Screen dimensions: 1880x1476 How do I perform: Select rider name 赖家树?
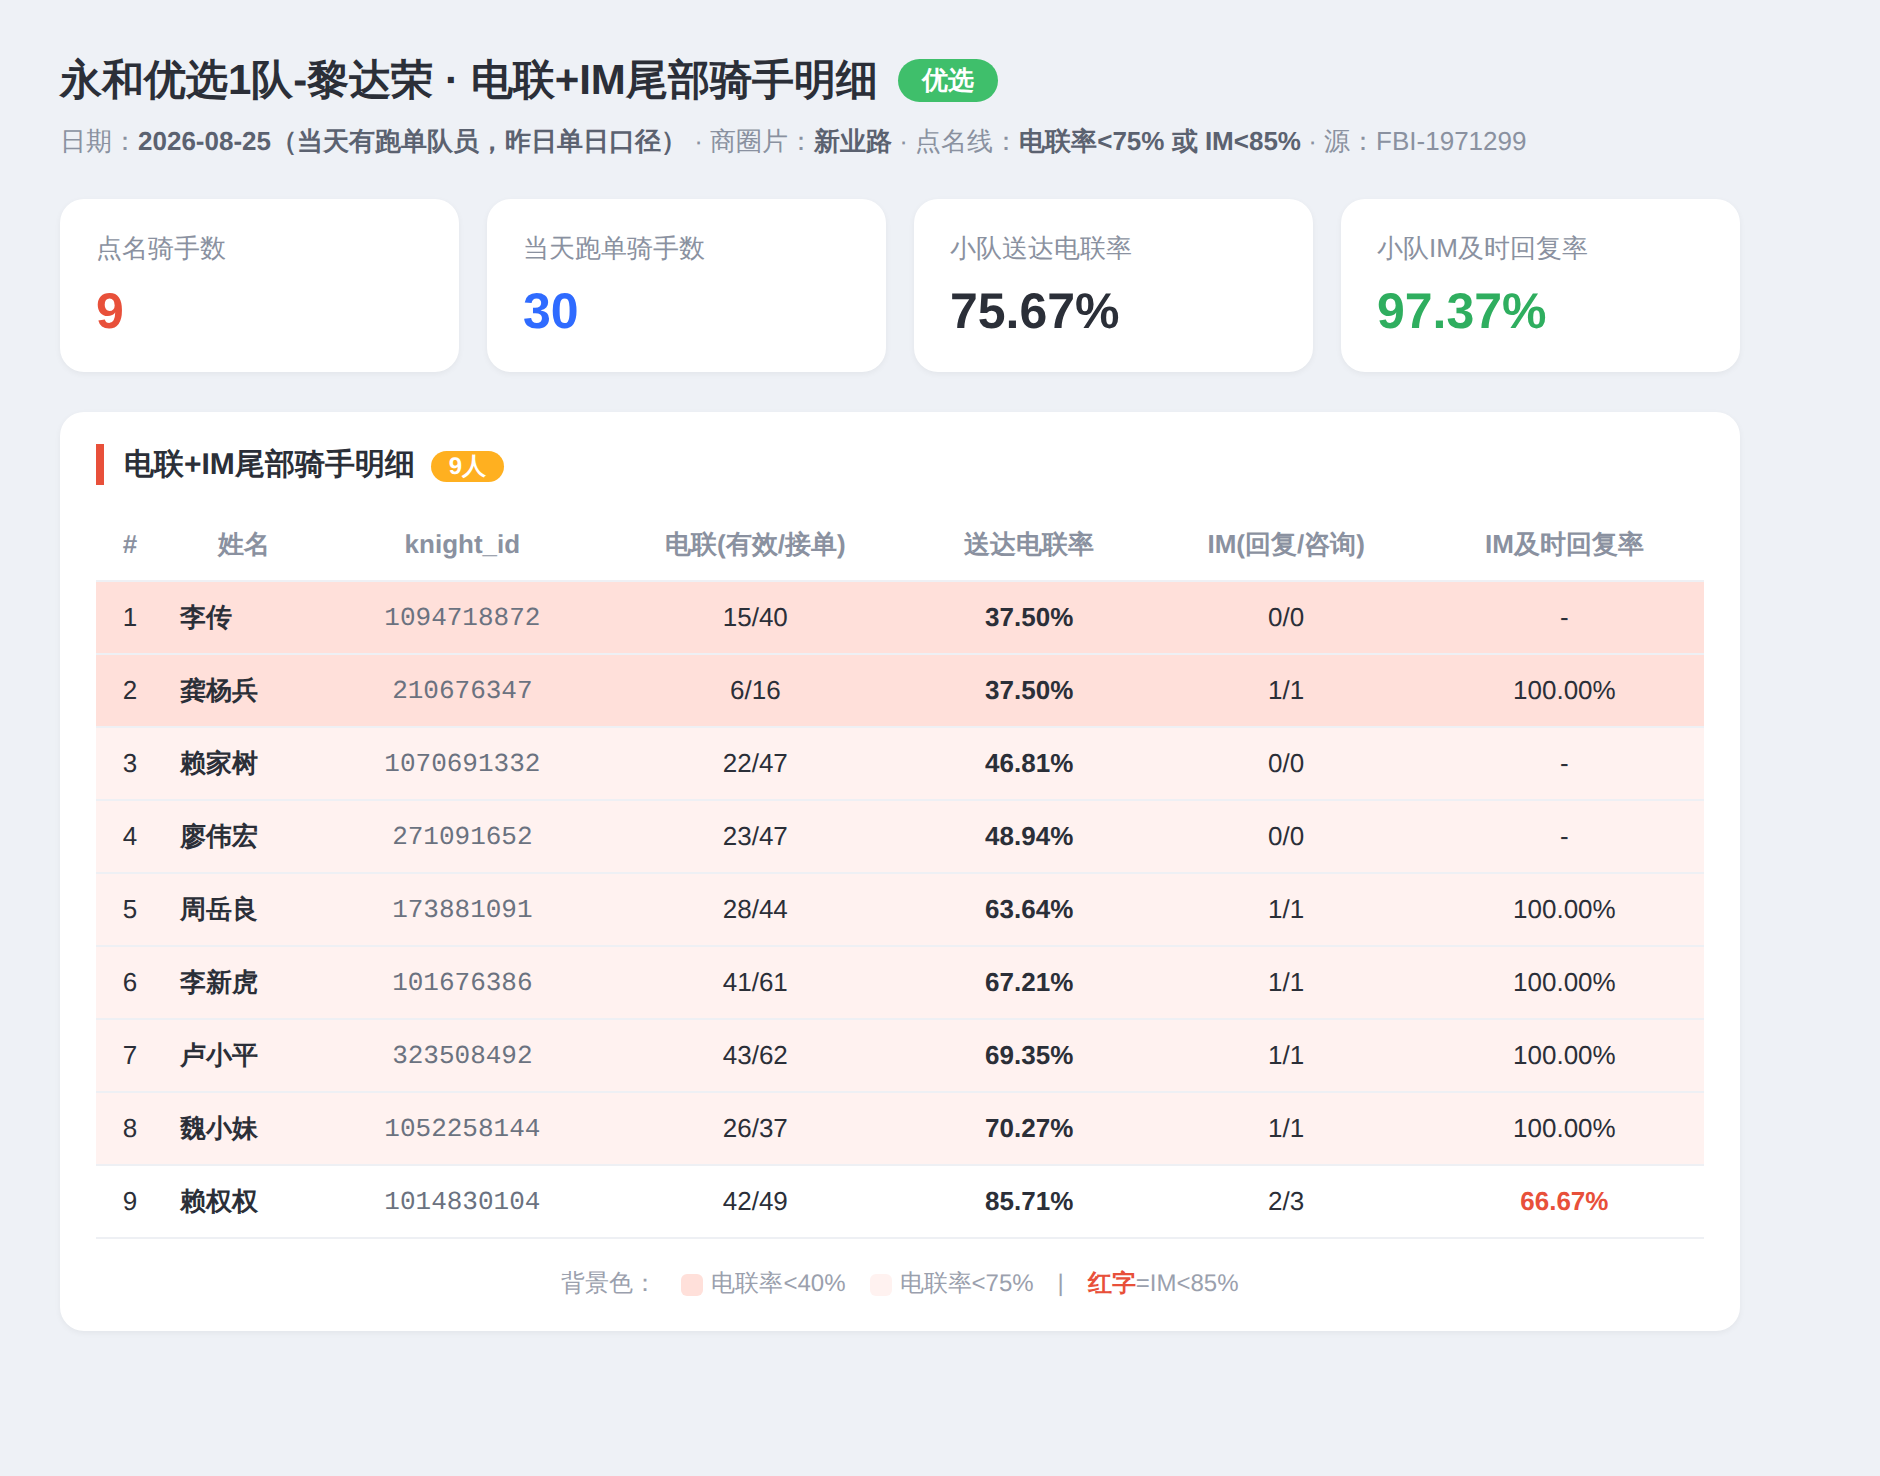[219, 763]
